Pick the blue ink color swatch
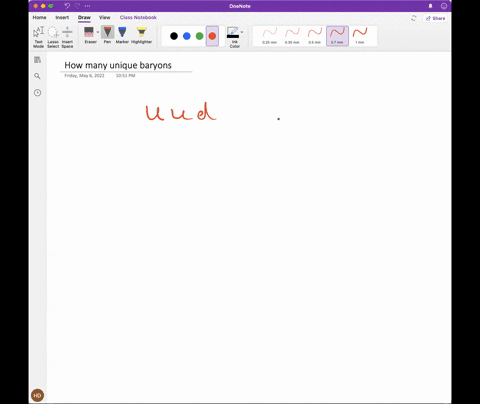Screen dimensions: 480x404 click(x=187, y=36)
